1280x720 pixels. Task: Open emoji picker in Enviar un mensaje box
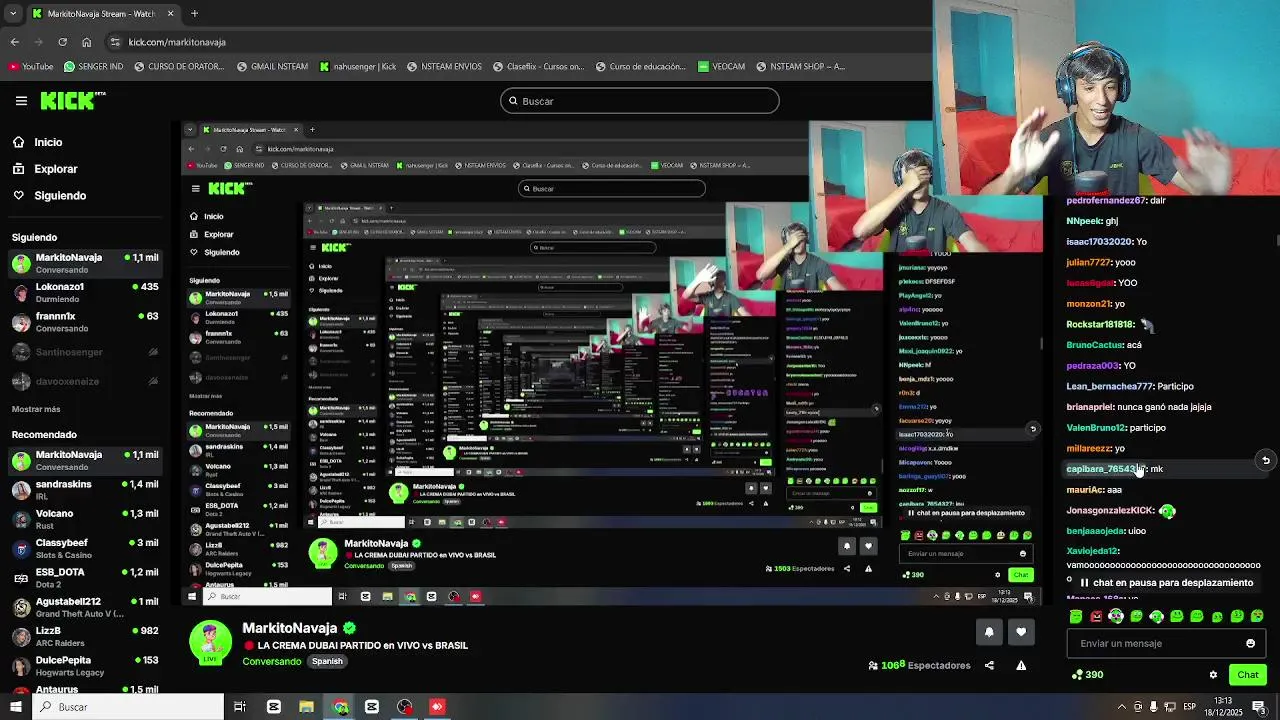tap(1250, 643)
